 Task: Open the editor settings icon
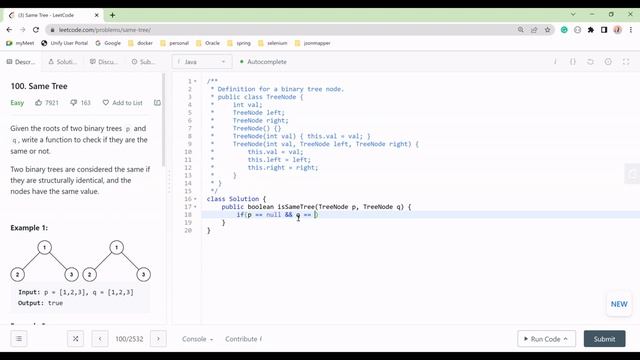tap(608, 62)
